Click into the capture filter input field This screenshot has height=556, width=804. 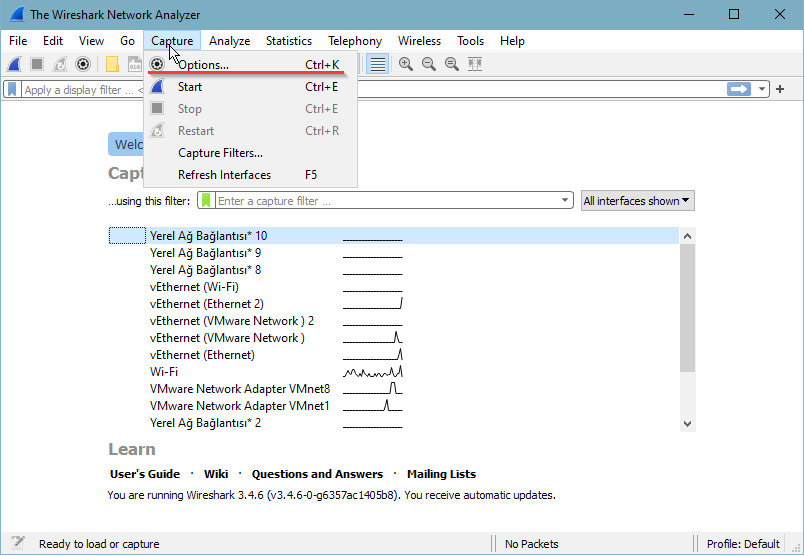pyautogui.click(x=387, y=201)
